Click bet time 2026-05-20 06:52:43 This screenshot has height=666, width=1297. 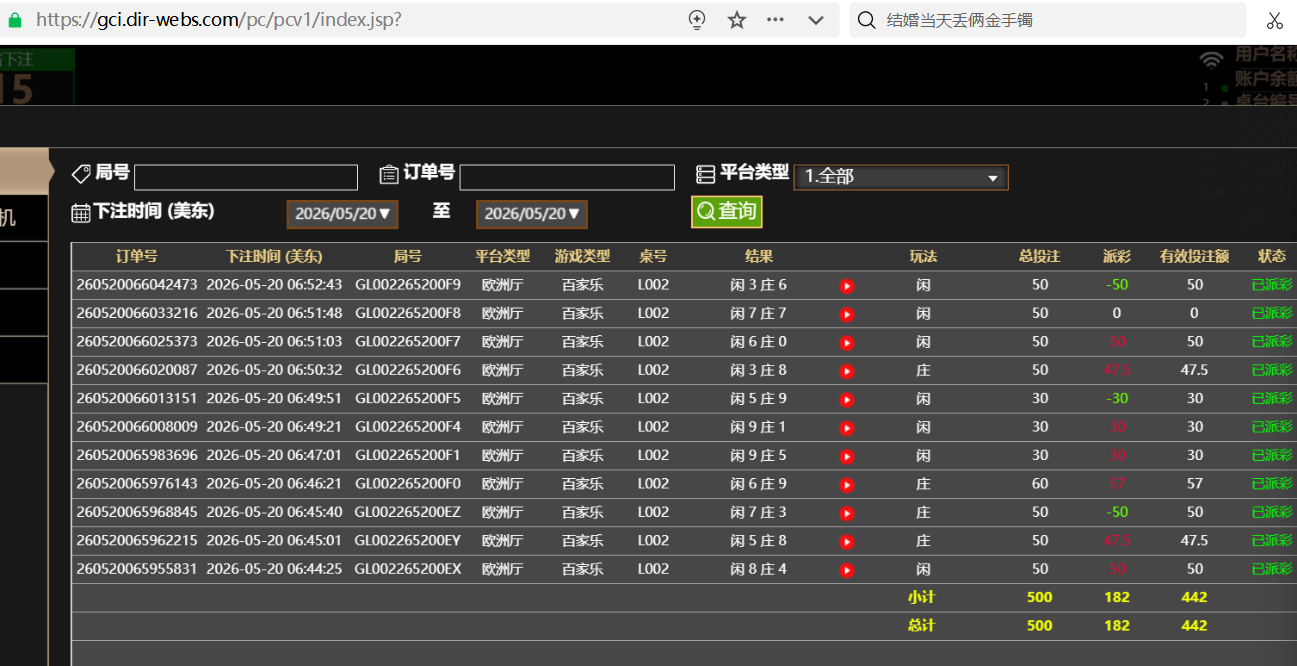point(274,285)
